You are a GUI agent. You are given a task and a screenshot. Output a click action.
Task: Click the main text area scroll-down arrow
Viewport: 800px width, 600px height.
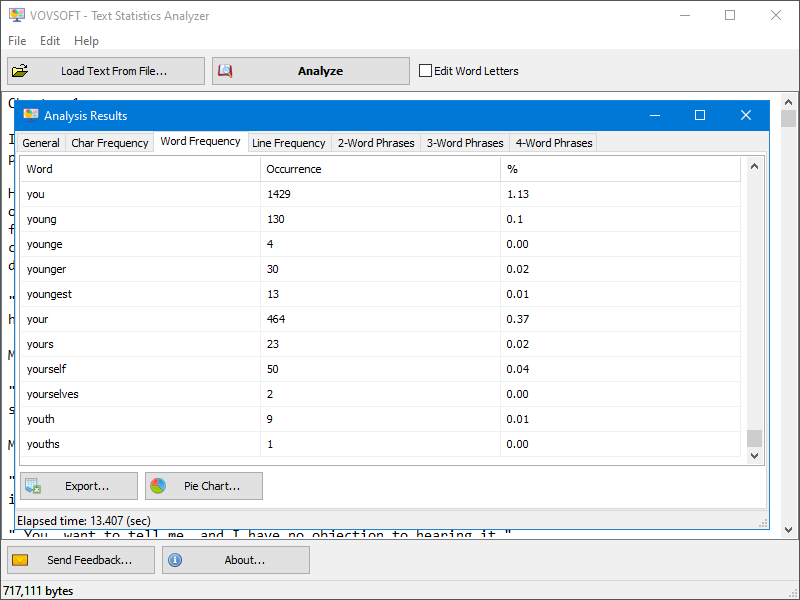coord(788,530)
